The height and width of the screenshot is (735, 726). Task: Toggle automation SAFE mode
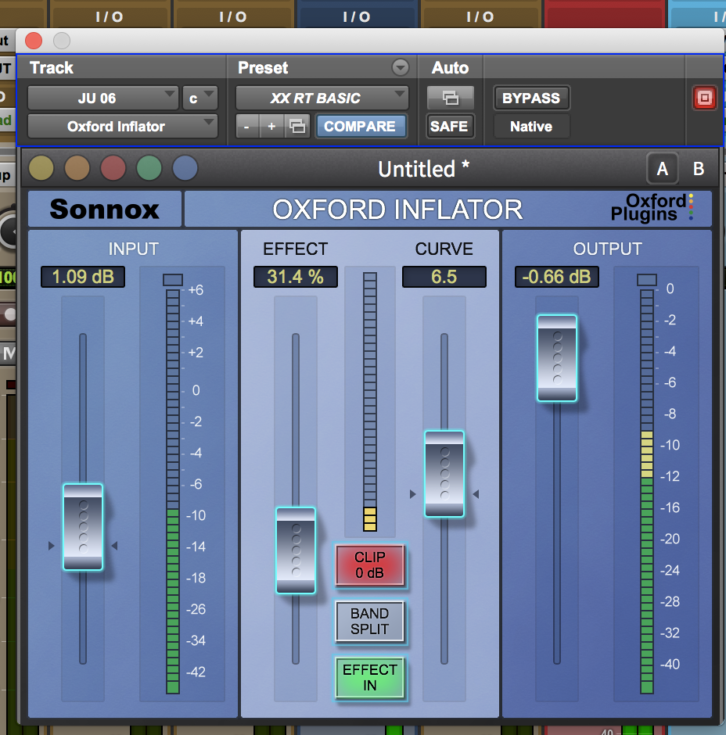coord(449,126)
